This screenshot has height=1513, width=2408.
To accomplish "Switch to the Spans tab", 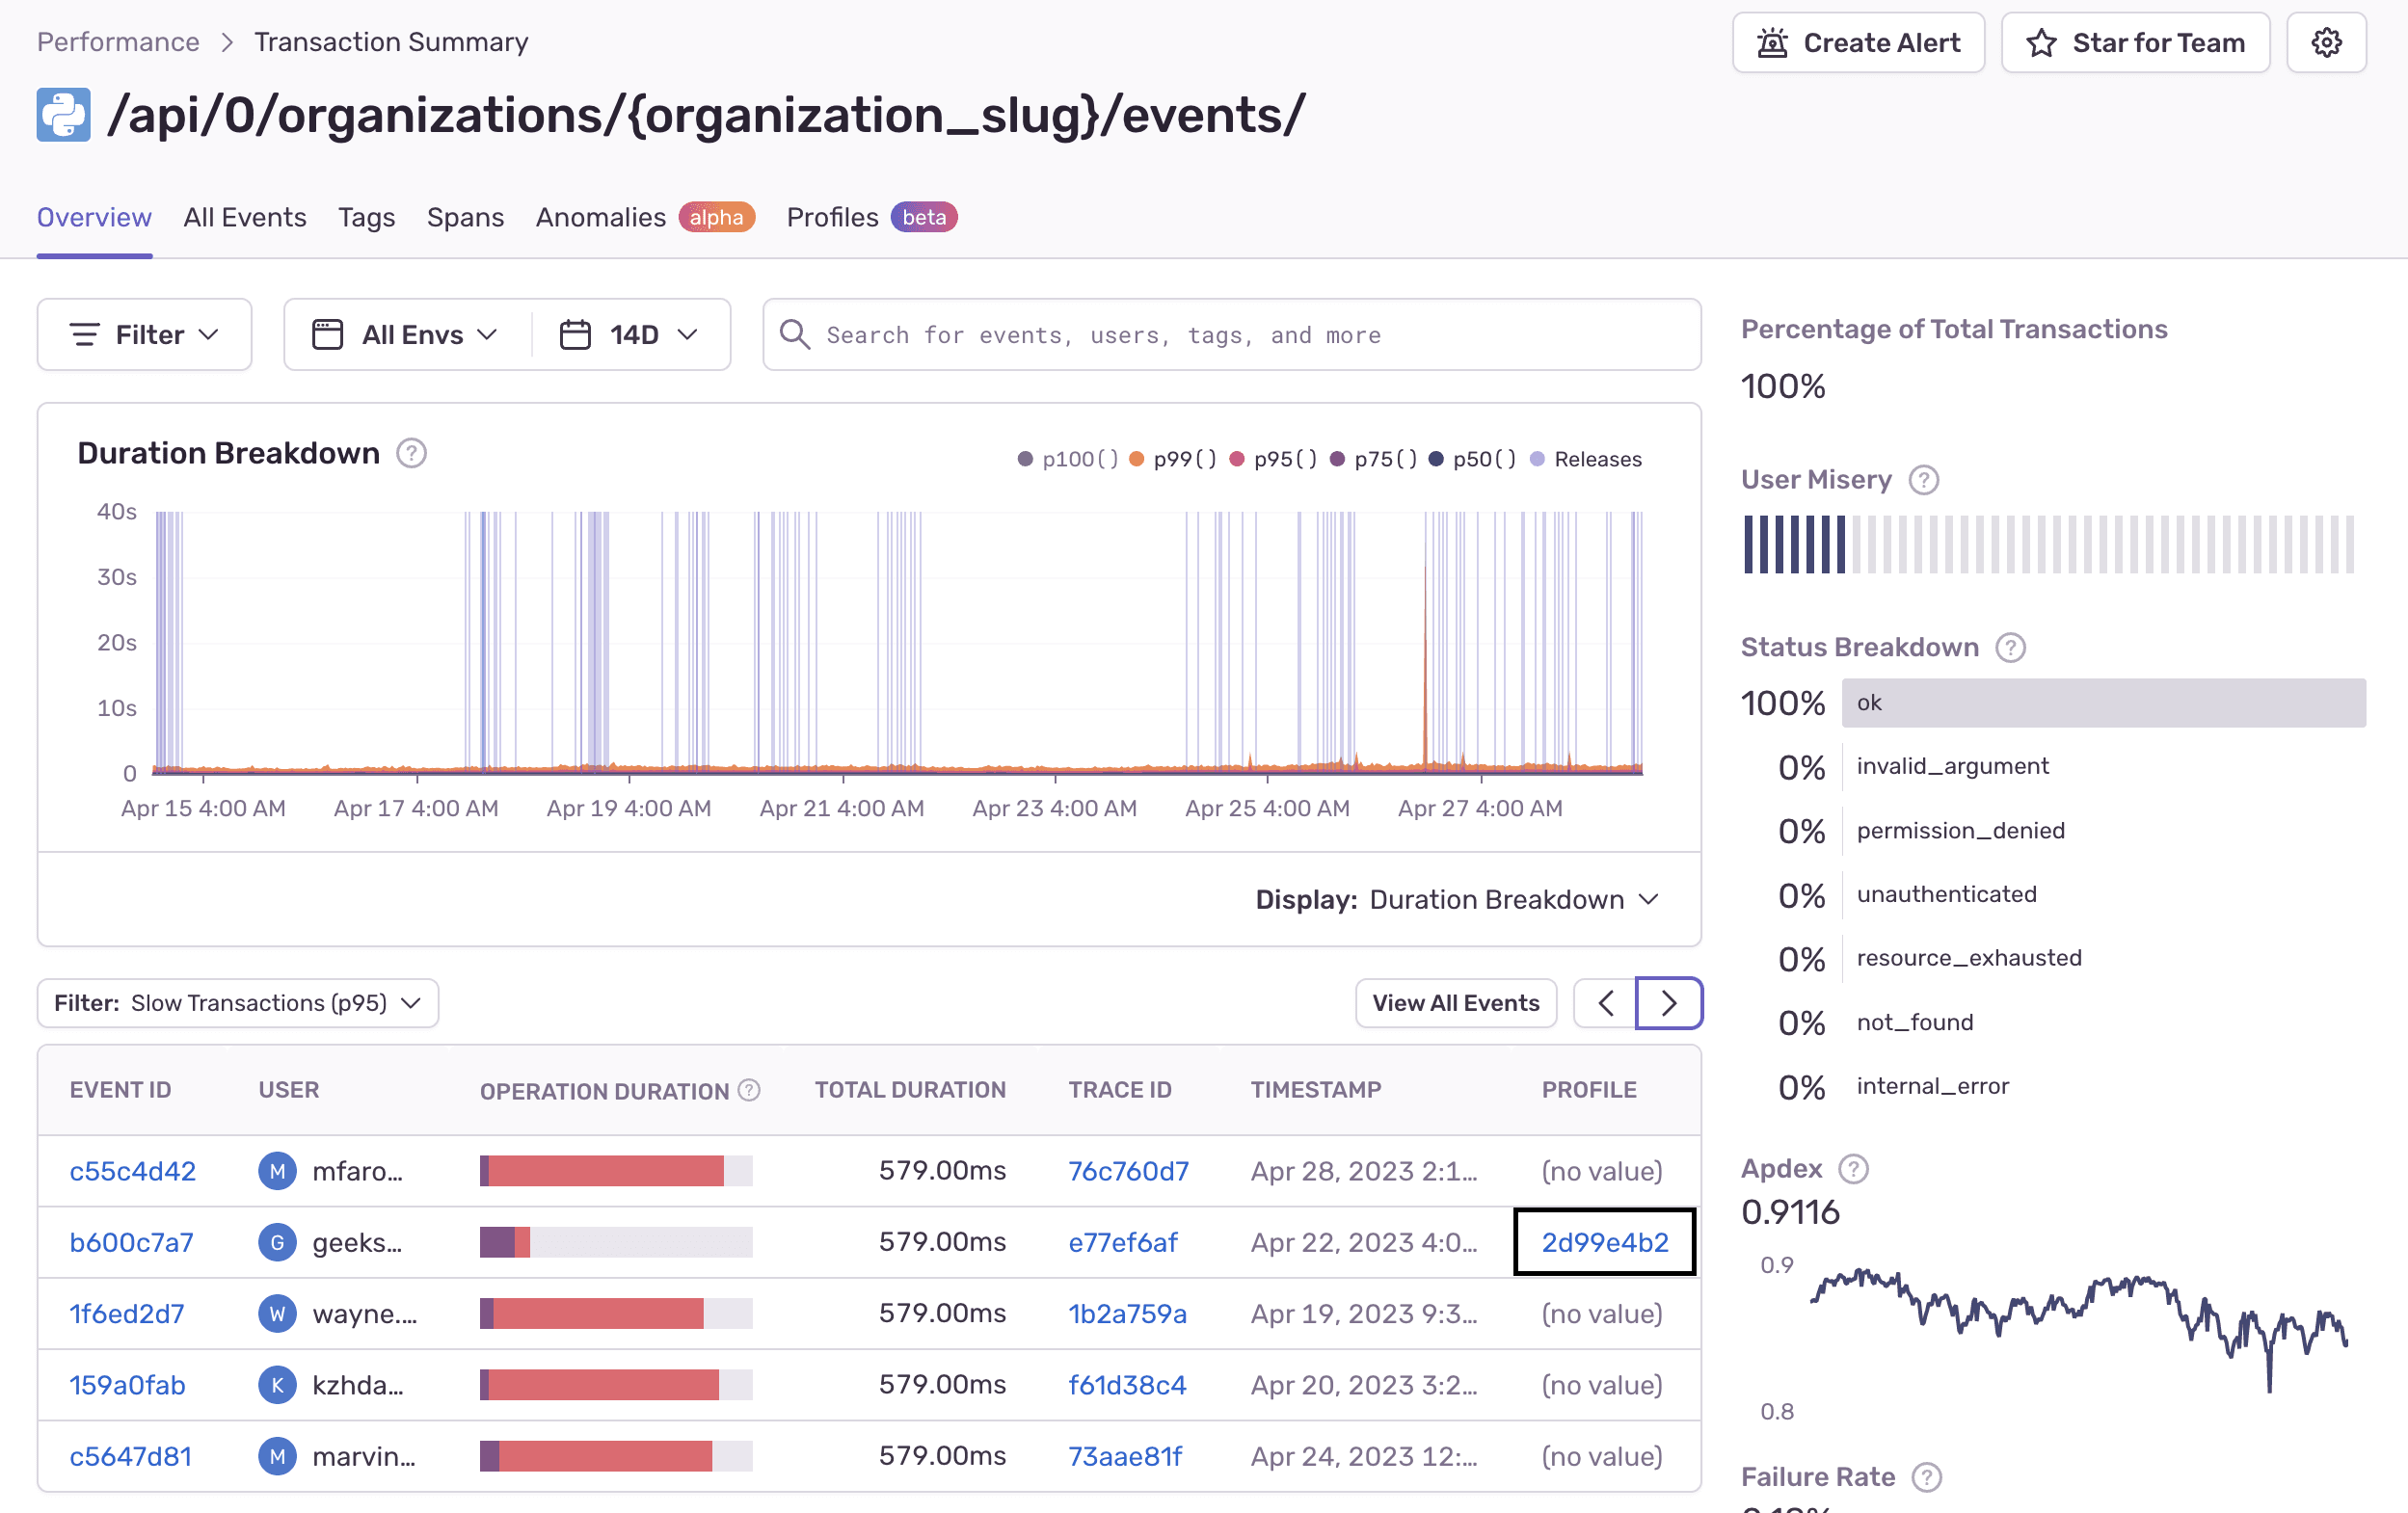I will pos(466,216).
